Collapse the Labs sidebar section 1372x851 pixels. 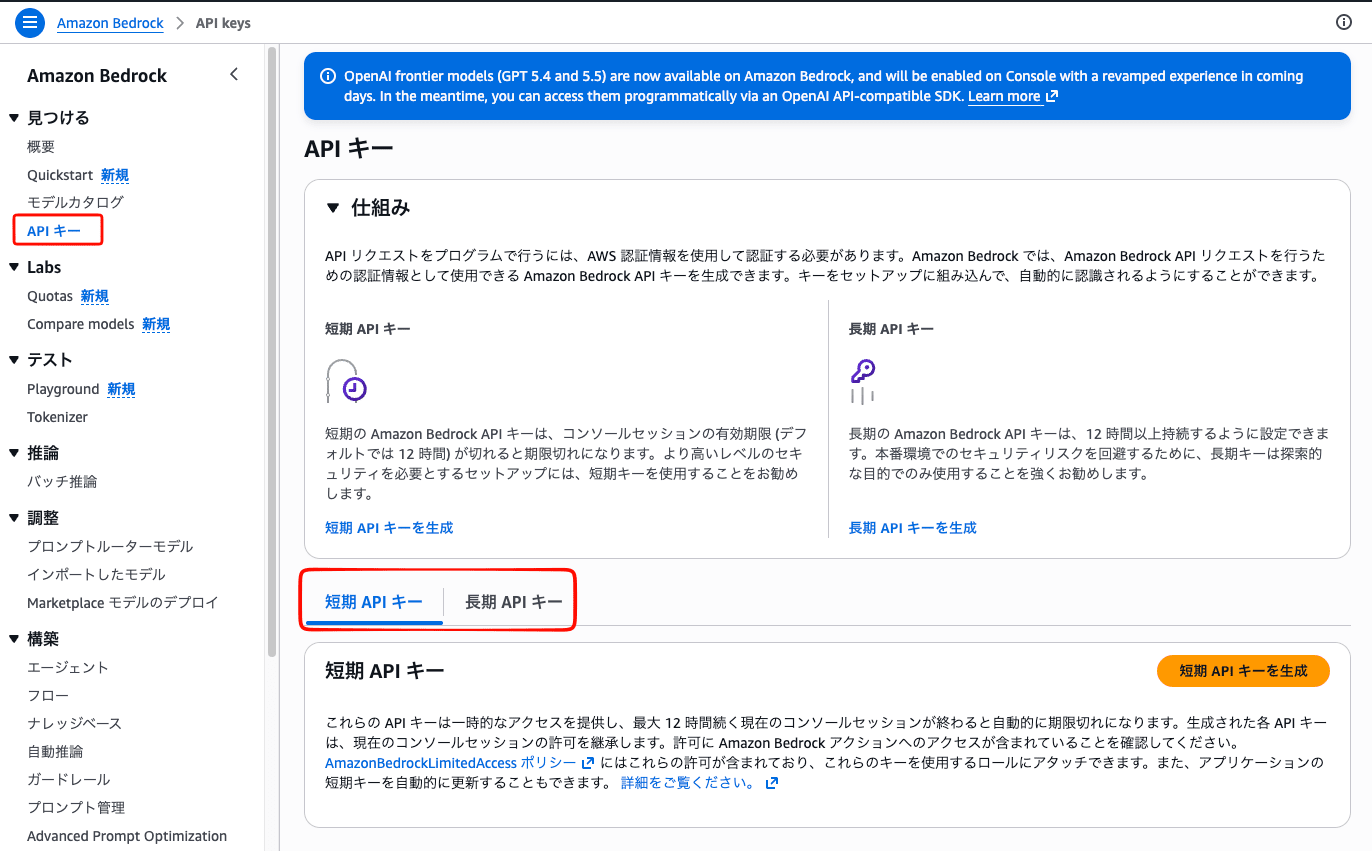coord(14,267)
